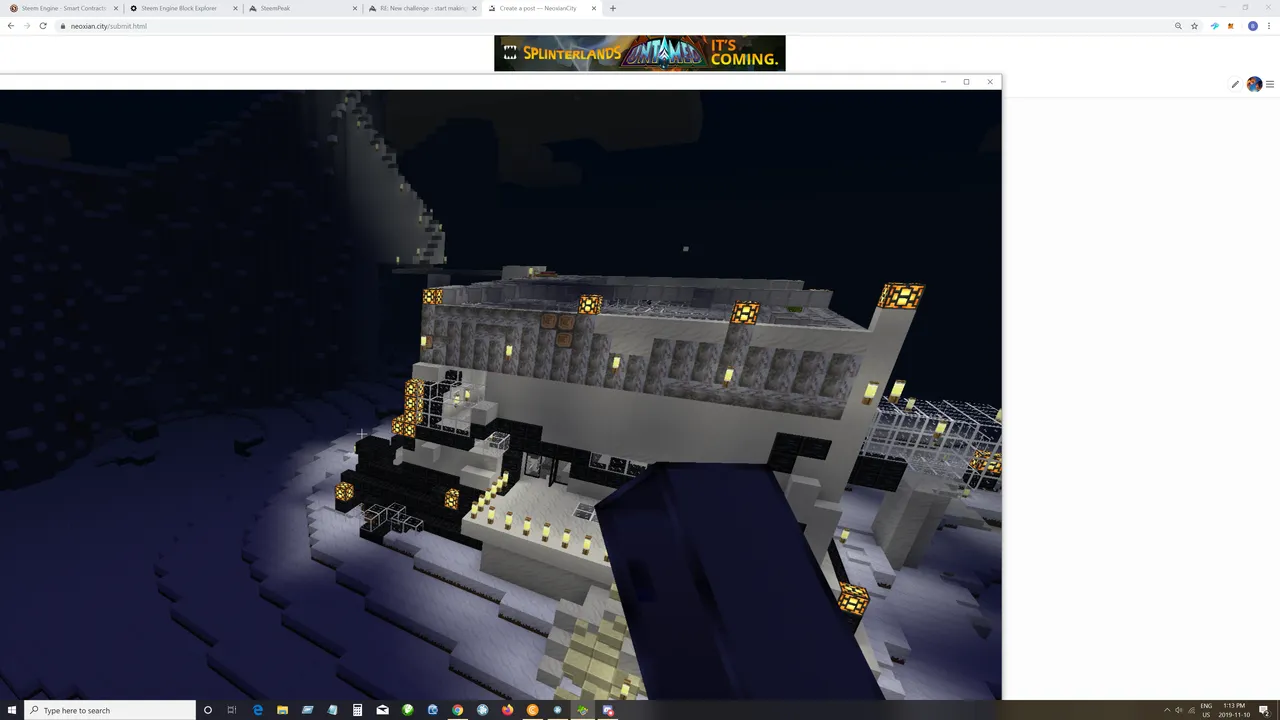Open Task View on the taskbar
This screenshot has height=720, width=1280.
click(232, 710)
